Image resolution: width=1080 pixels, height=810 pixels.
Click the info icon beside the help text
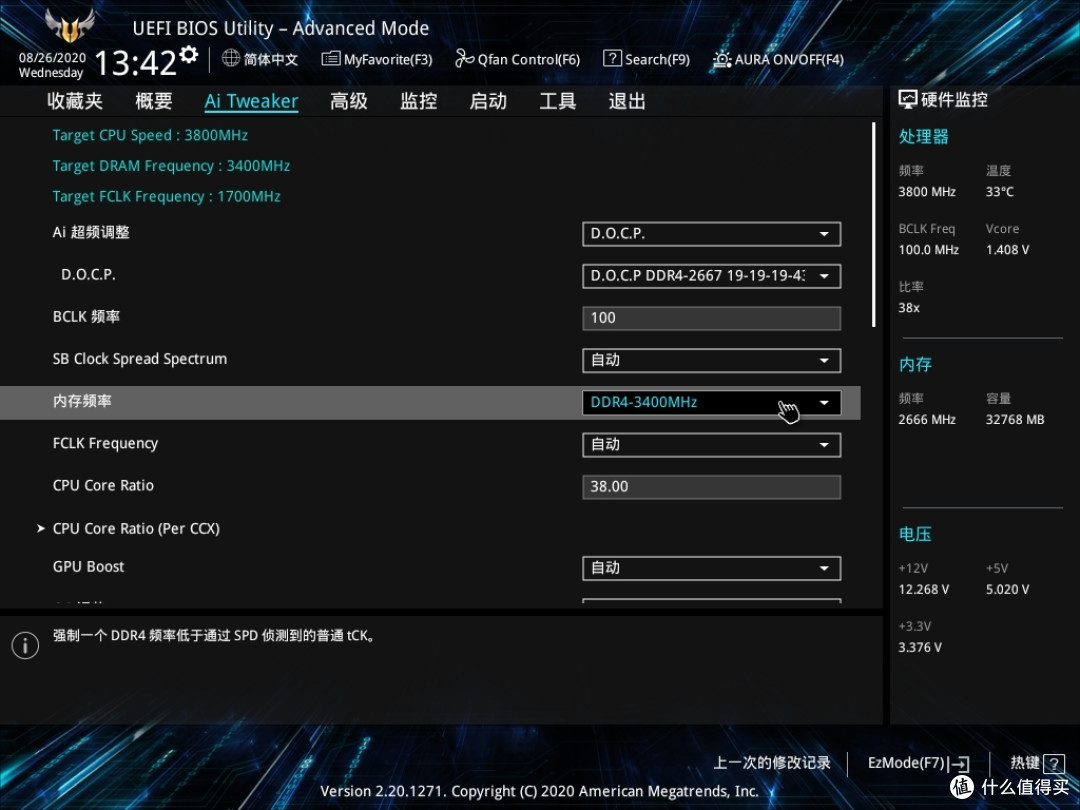pos(25,645)
